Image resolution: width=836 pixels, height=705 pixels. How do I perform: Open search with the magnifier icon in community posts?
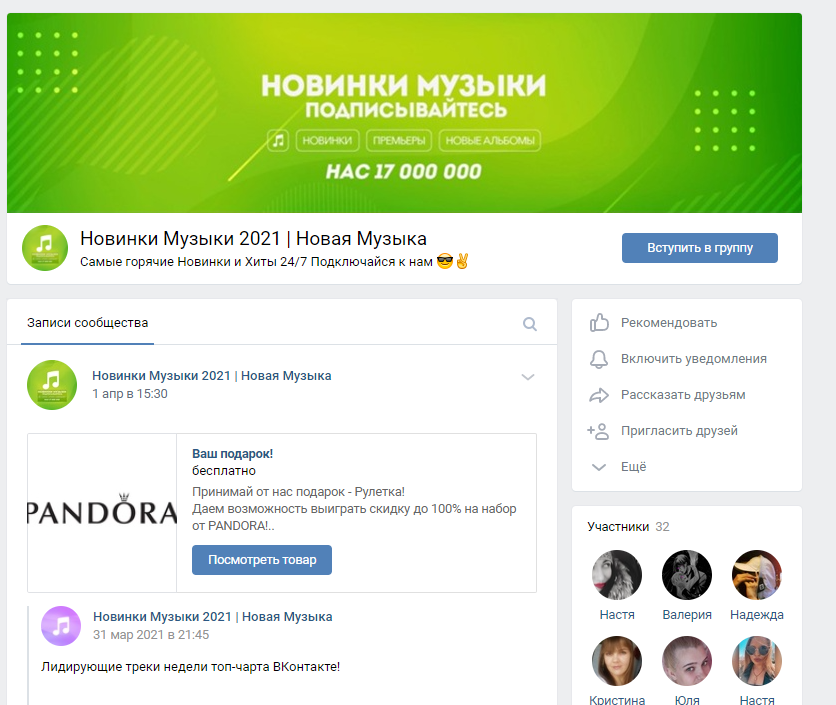pos(530,324)
